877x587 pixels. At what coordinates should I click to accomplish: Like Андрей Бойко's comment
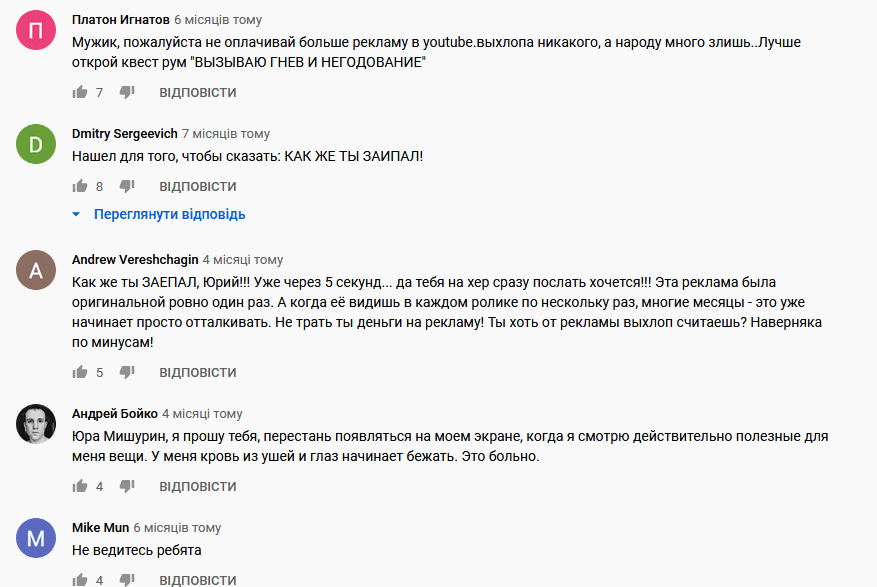tap(80, 486)
